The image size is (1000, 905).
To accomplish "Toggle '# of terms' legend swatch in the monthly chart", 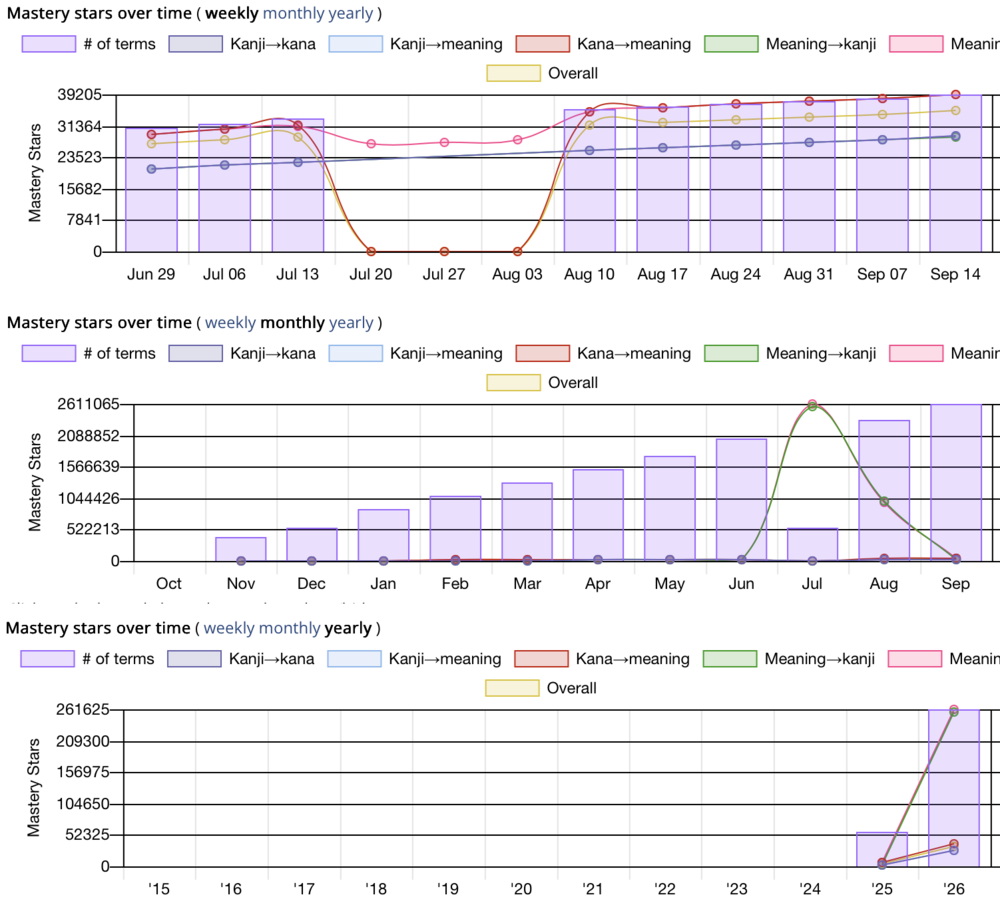I will pos(48,353).
